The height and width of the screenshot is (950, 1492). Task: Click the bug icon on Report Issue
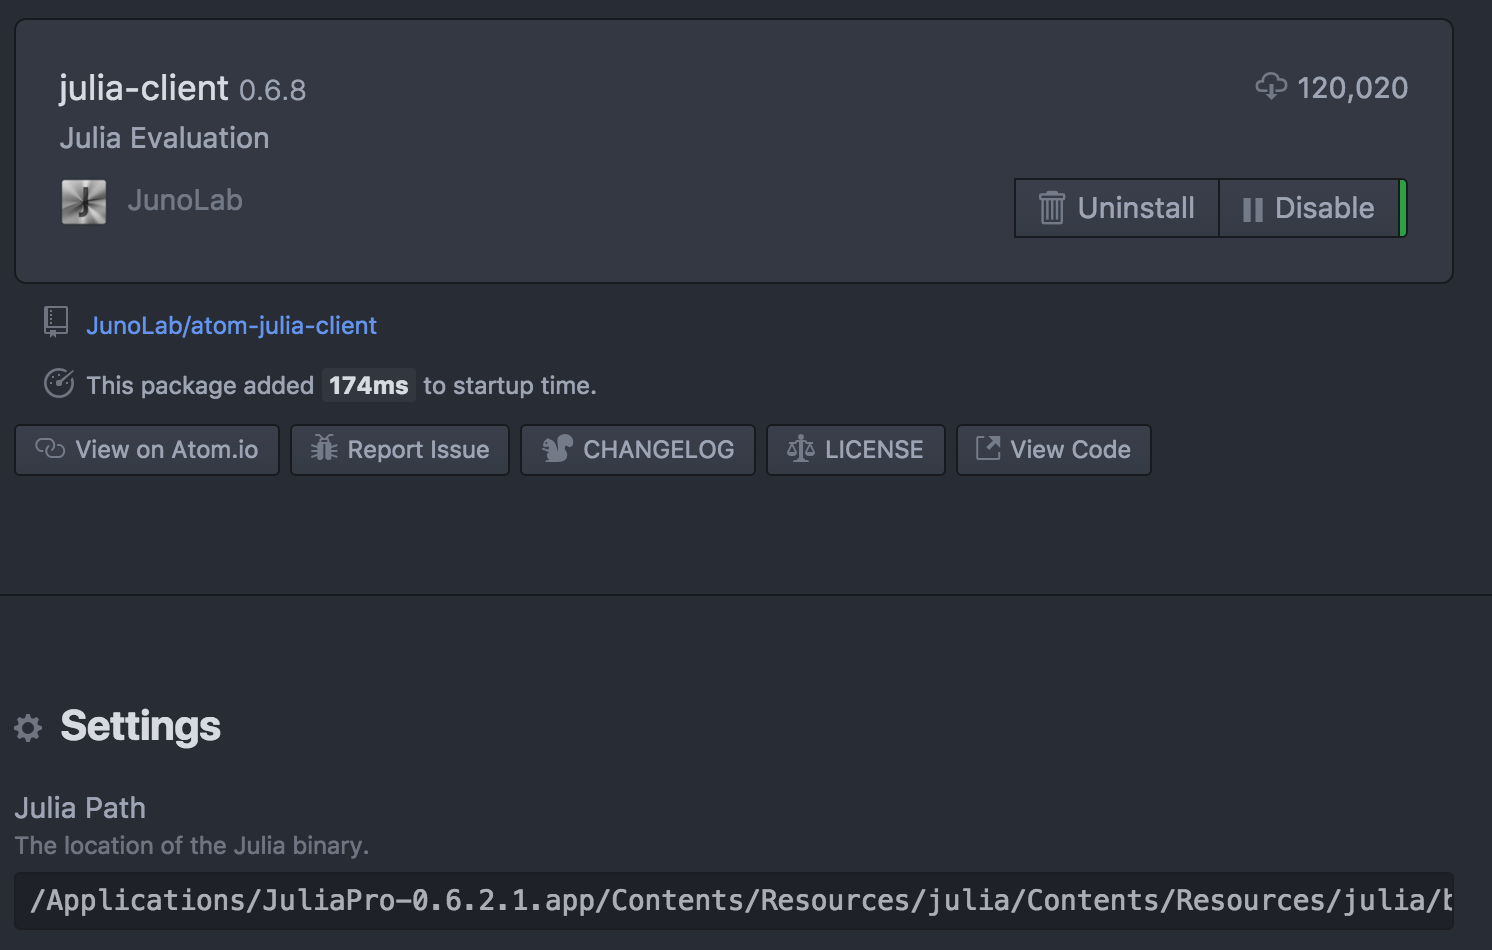tap(323, 448)
